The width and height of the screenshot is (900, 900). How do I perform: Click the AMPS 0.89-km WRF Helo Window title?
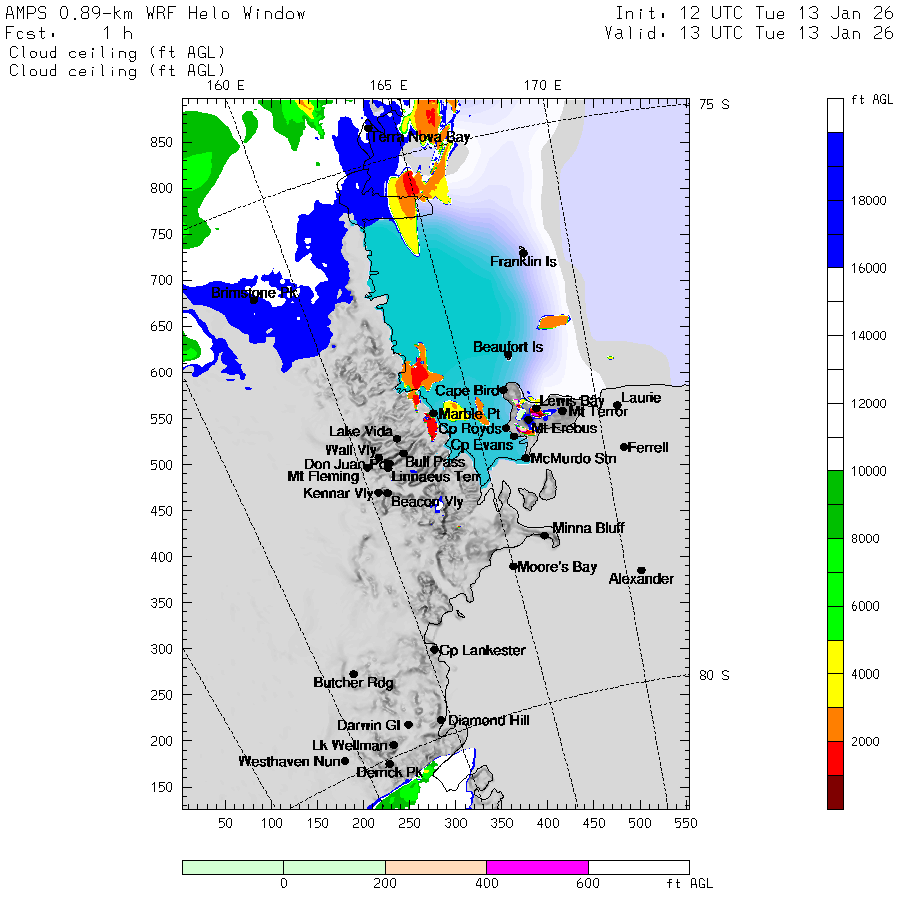click(155, 14)
